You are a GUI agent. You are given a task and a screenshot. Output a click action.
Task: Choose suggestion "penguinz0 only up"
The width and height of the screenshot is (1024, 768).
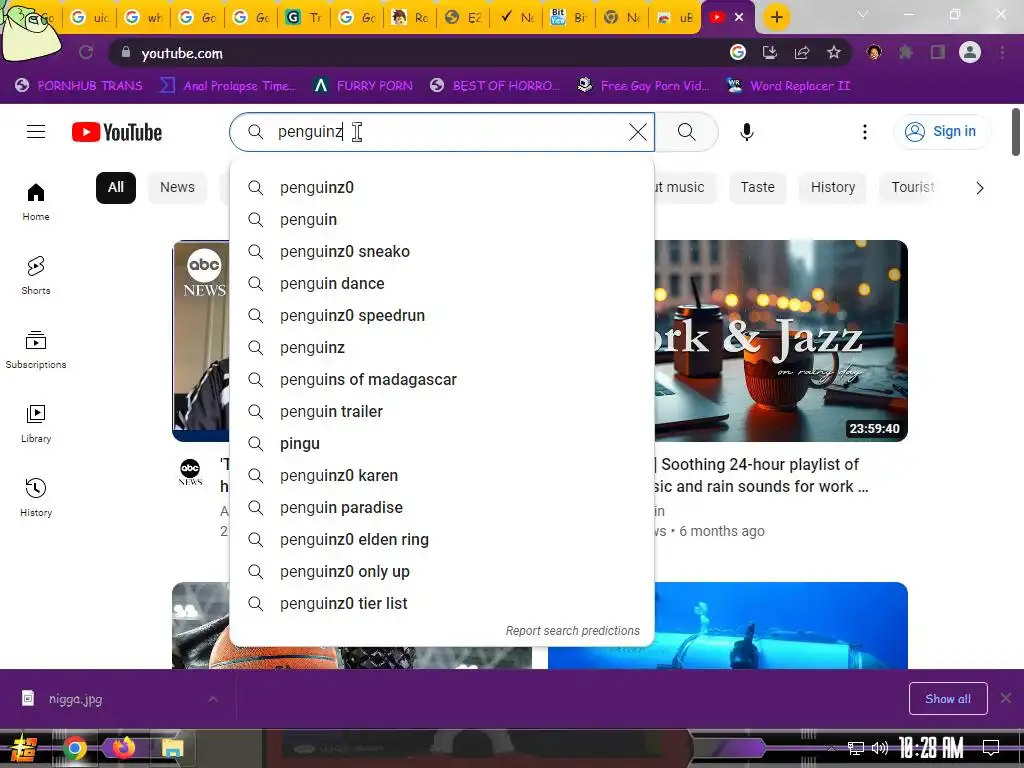click(x=442, y=571)
